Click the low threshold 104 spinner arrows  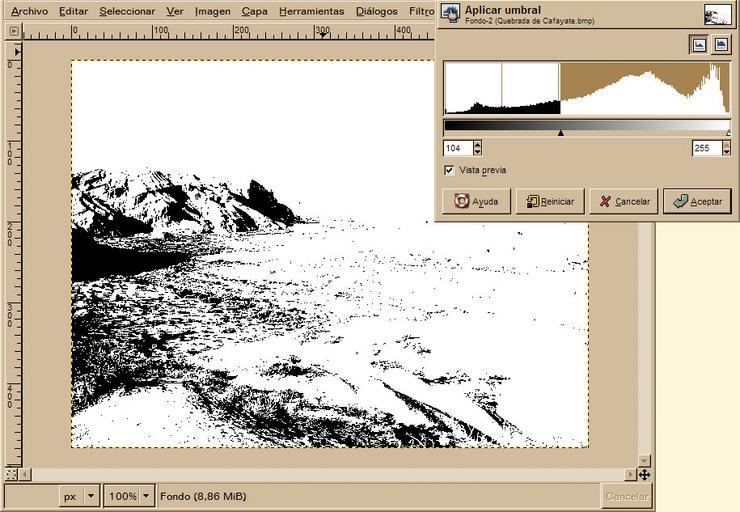click(x=477, y=148)
